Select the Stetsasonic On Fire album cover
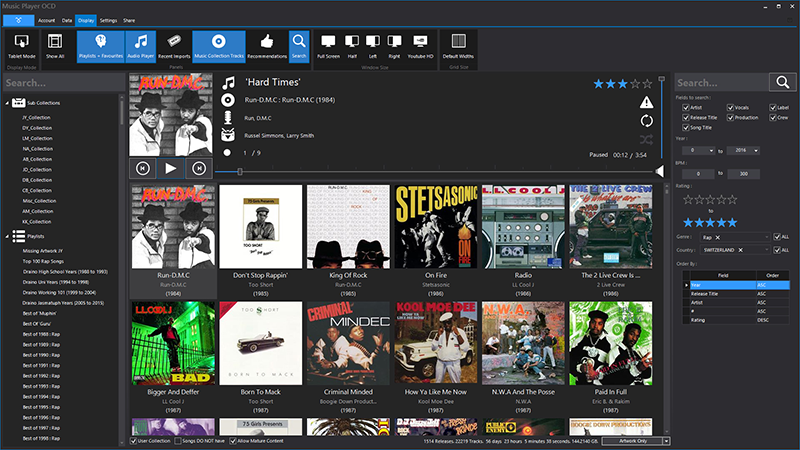Viewport: 800px width, 450px height. pyautogui.click(x=436, y=227)
